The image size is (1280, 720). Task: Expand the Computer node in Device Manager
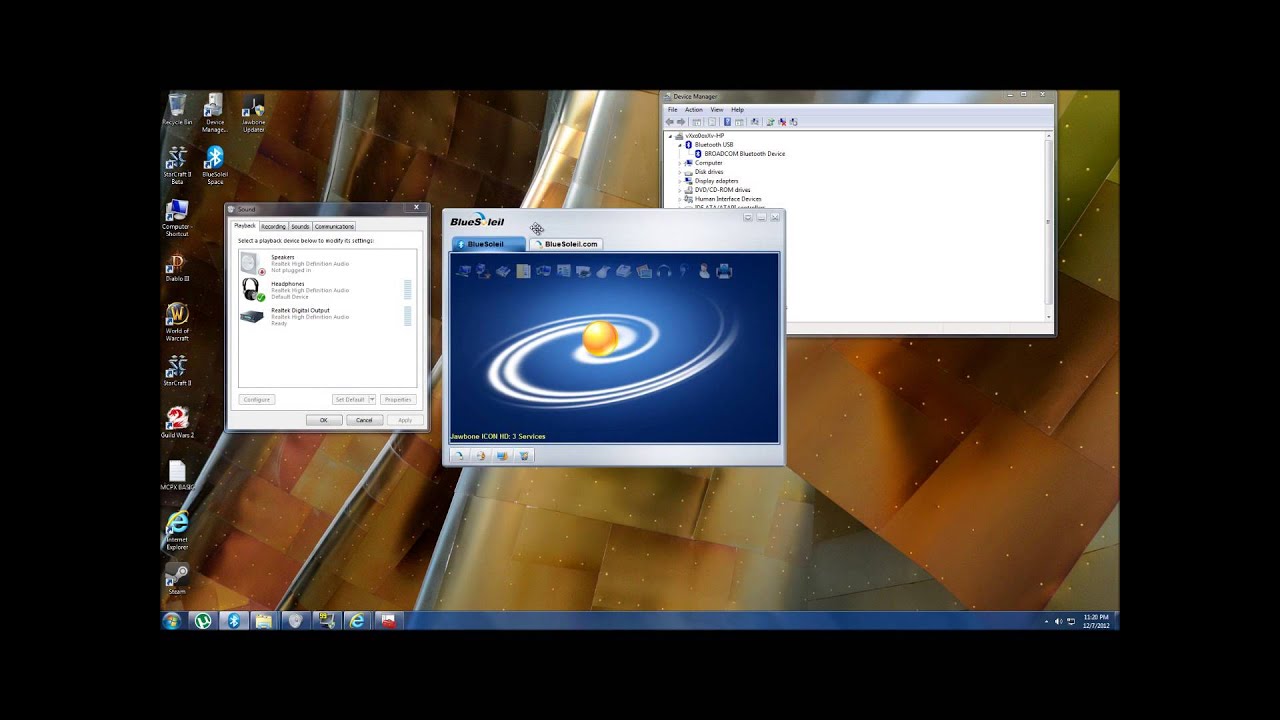[680, 163]
